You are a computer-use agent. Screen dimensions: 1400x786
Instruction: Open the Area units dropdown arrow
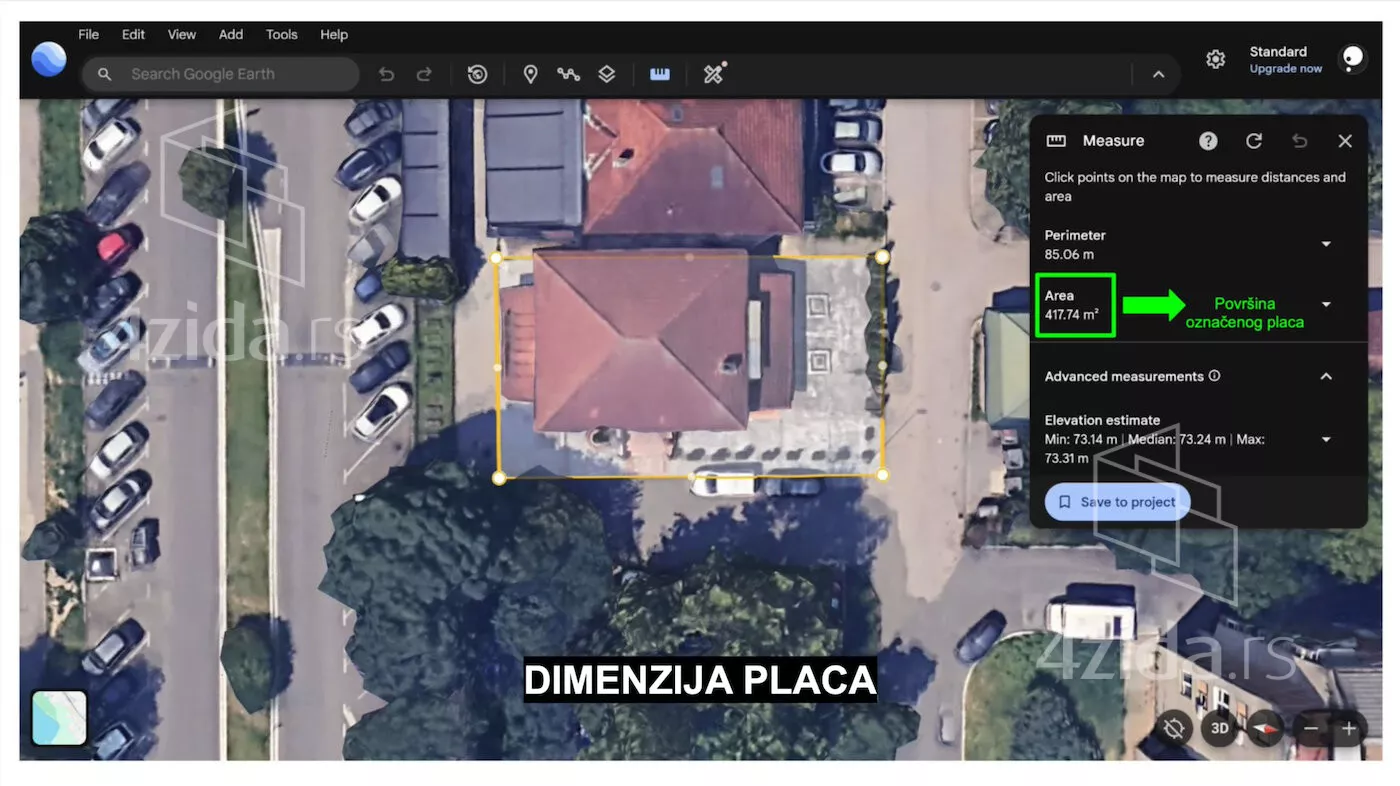pyautogui.click(x=1326, y=304)
